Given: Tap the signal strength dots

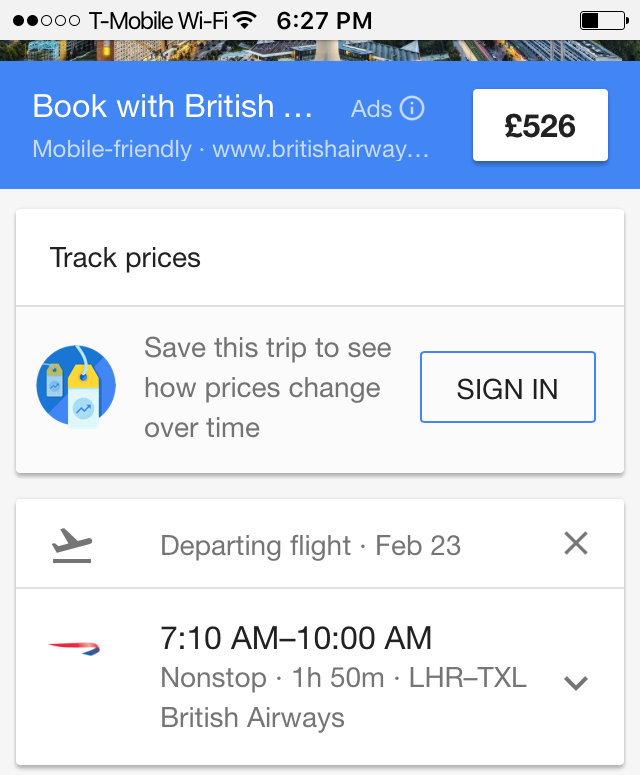Looking at the screenshot, I should coord(46,20).
